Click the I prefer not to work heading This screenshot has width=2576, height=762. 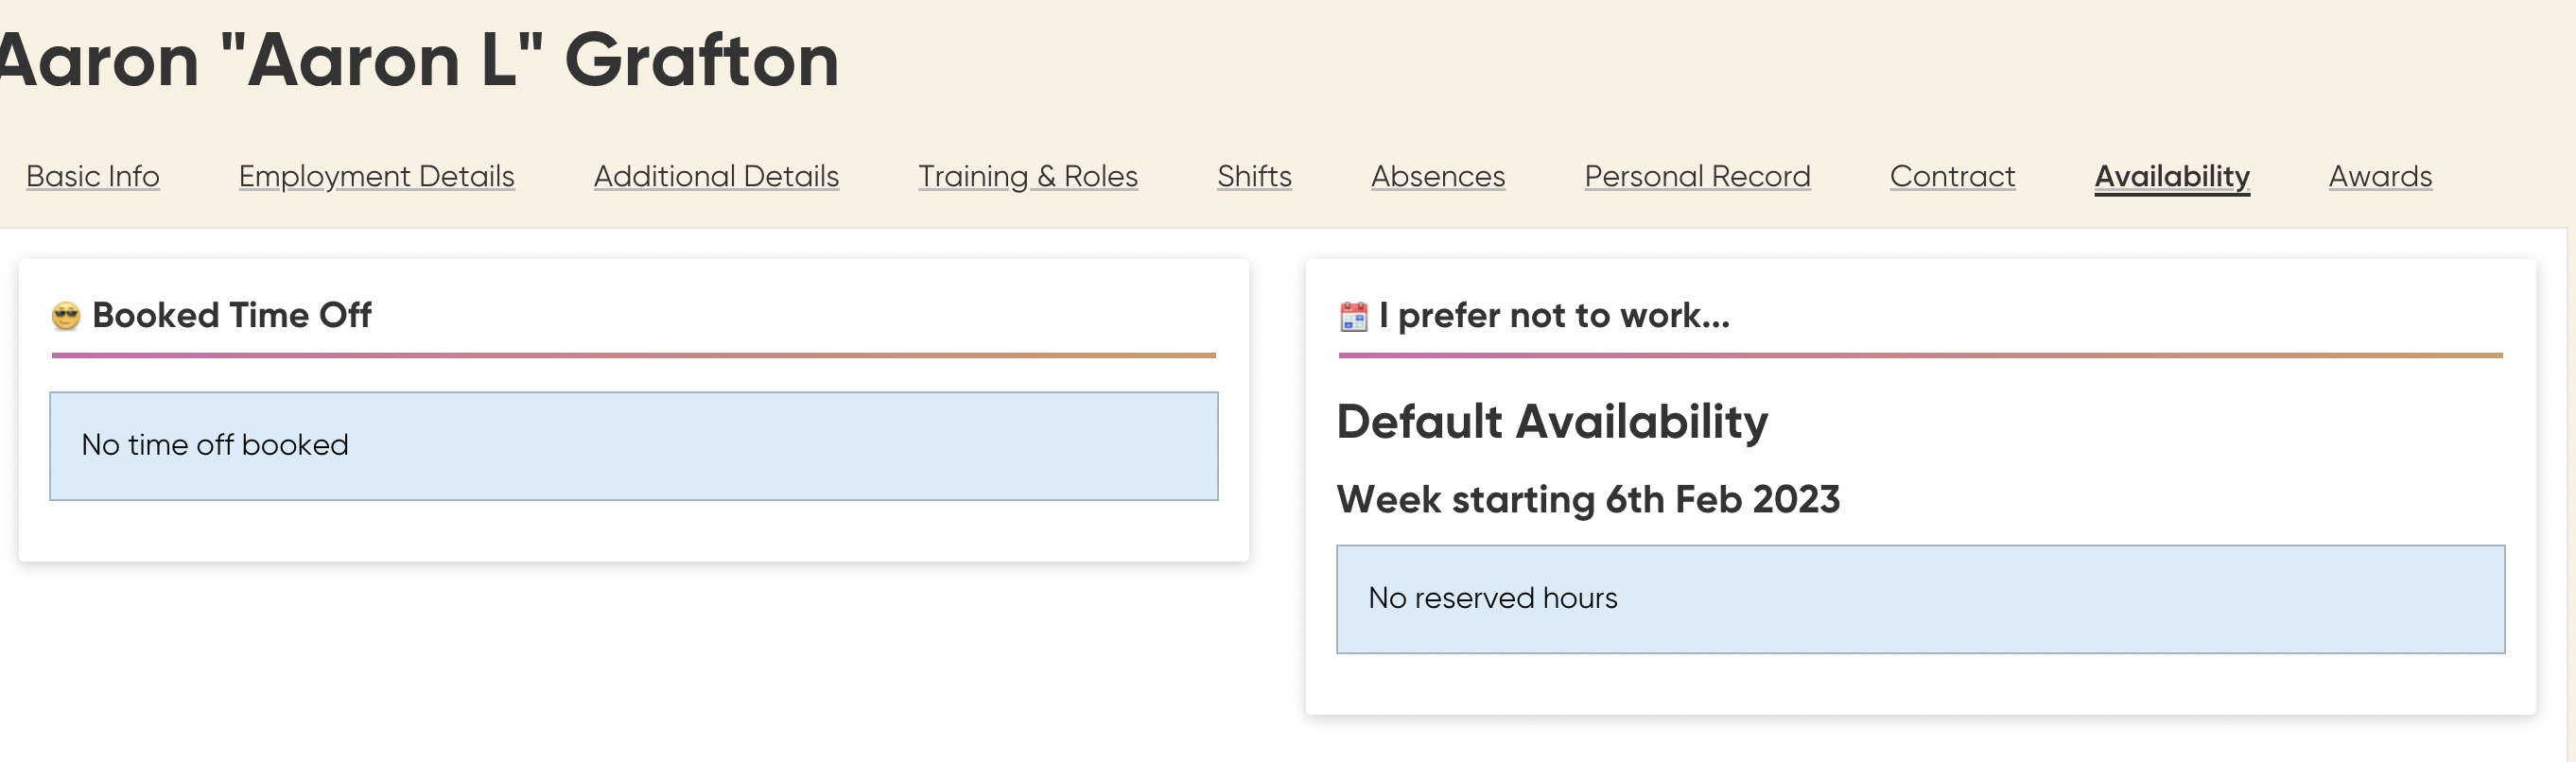coord(1553,316)
